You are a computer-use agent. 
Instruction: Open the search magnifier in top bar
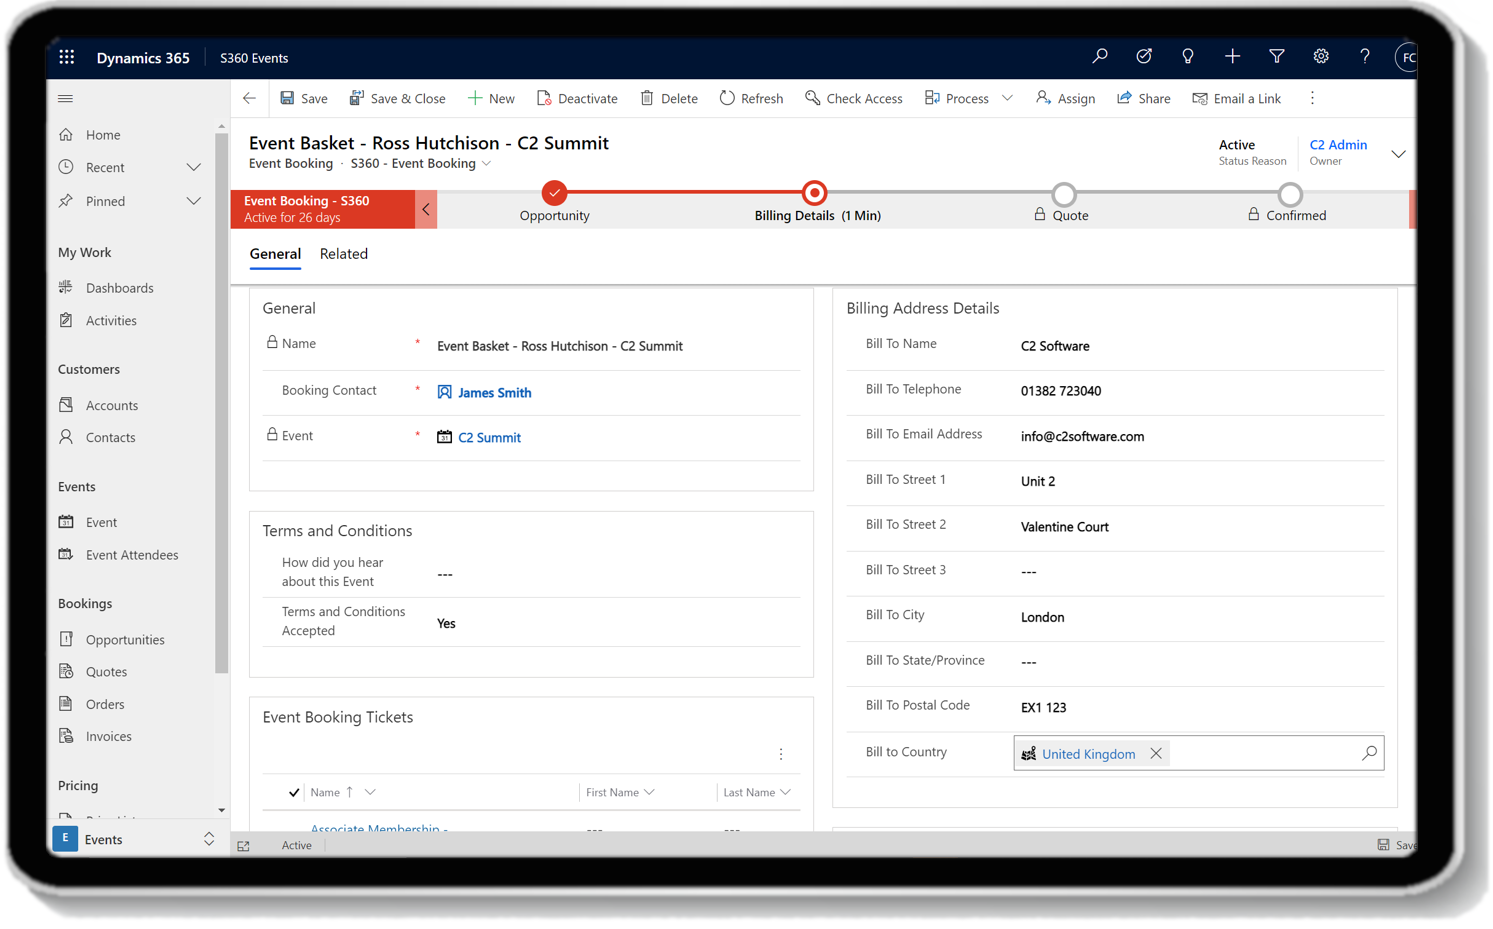pos(1100,57)
